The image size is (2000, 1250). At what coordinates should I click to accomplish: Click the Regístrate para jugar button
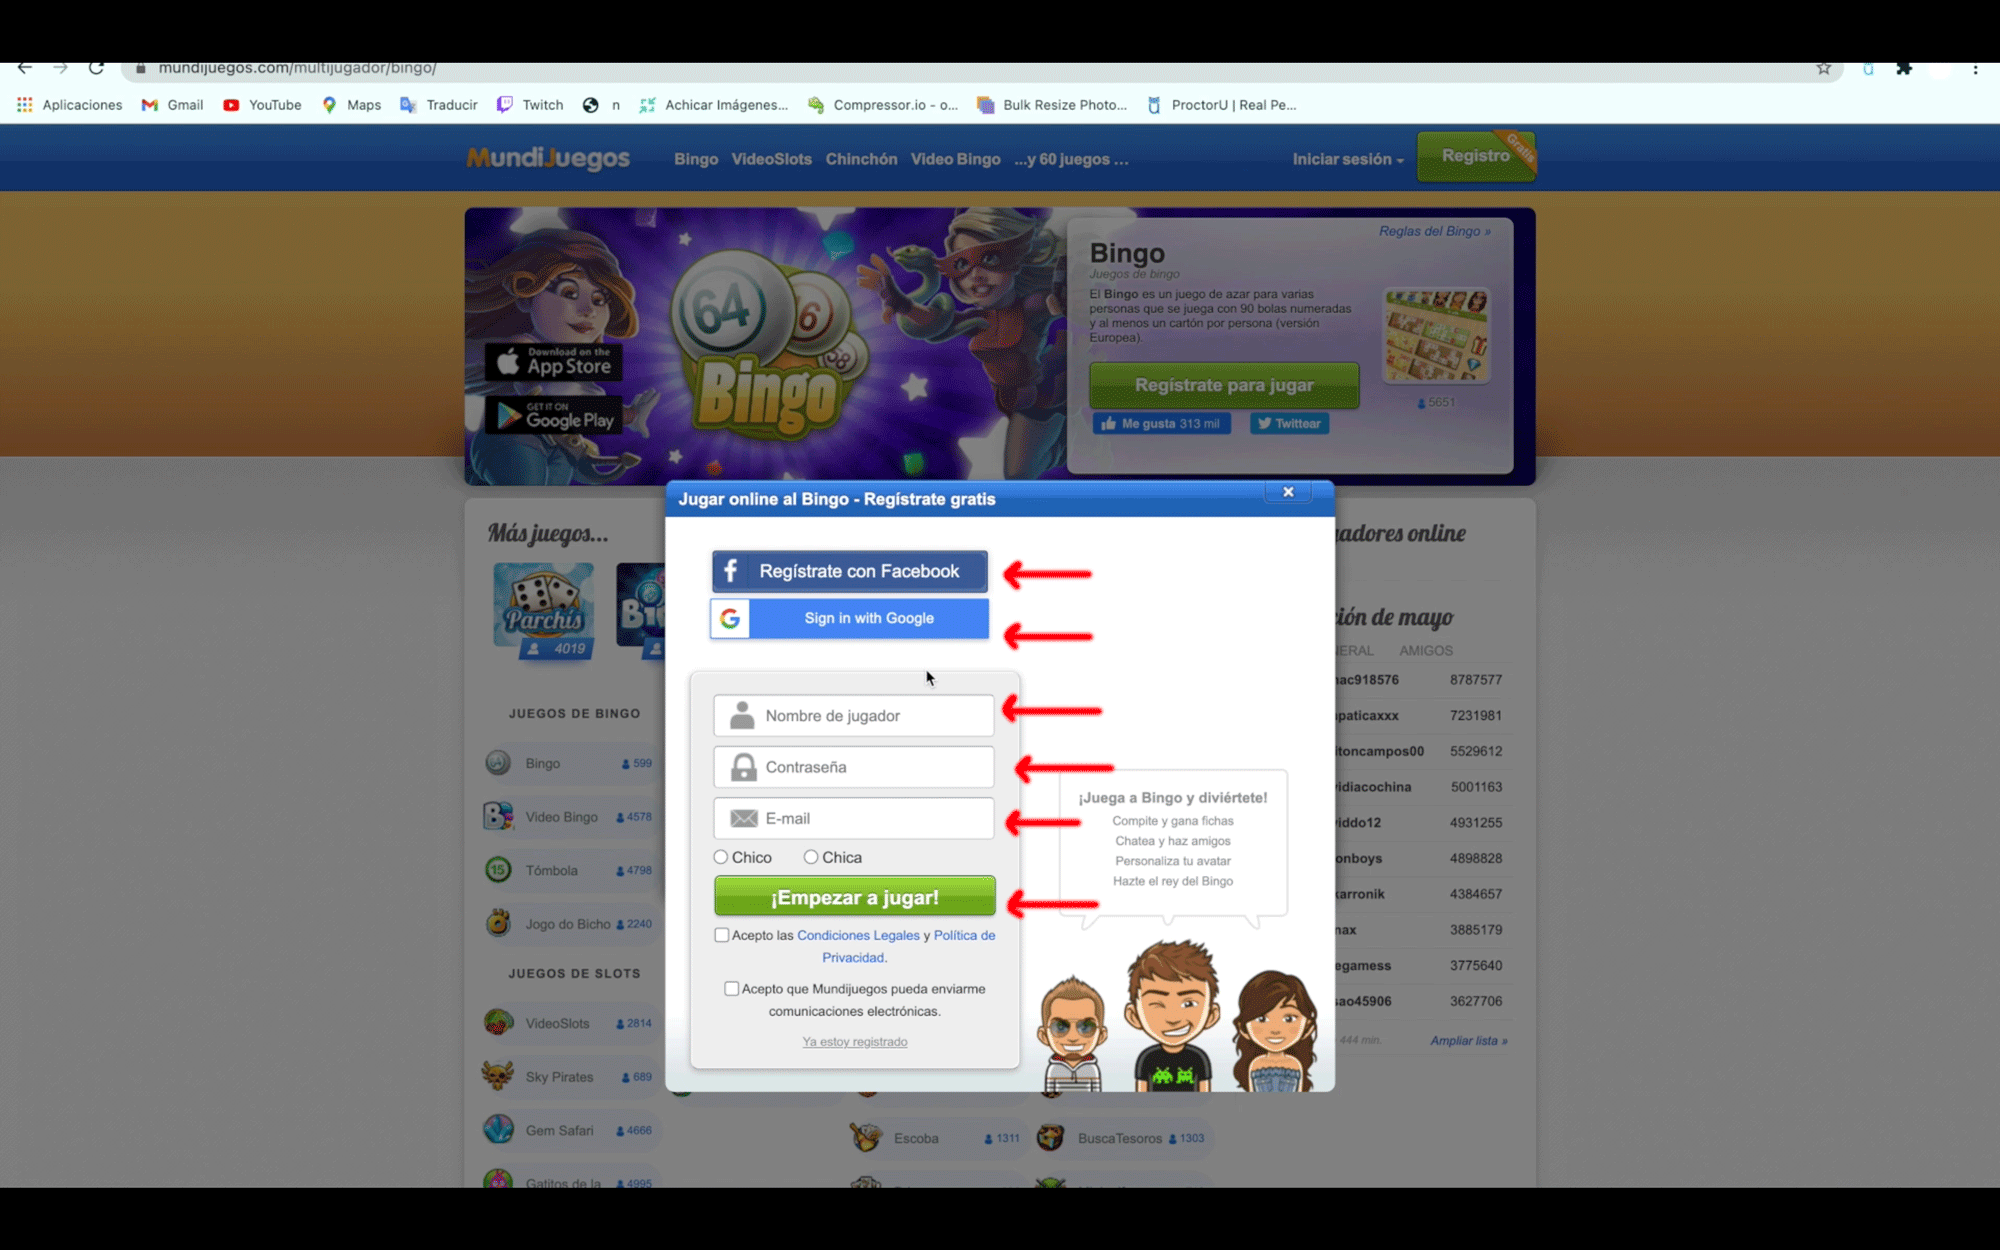pos(1222,385)
